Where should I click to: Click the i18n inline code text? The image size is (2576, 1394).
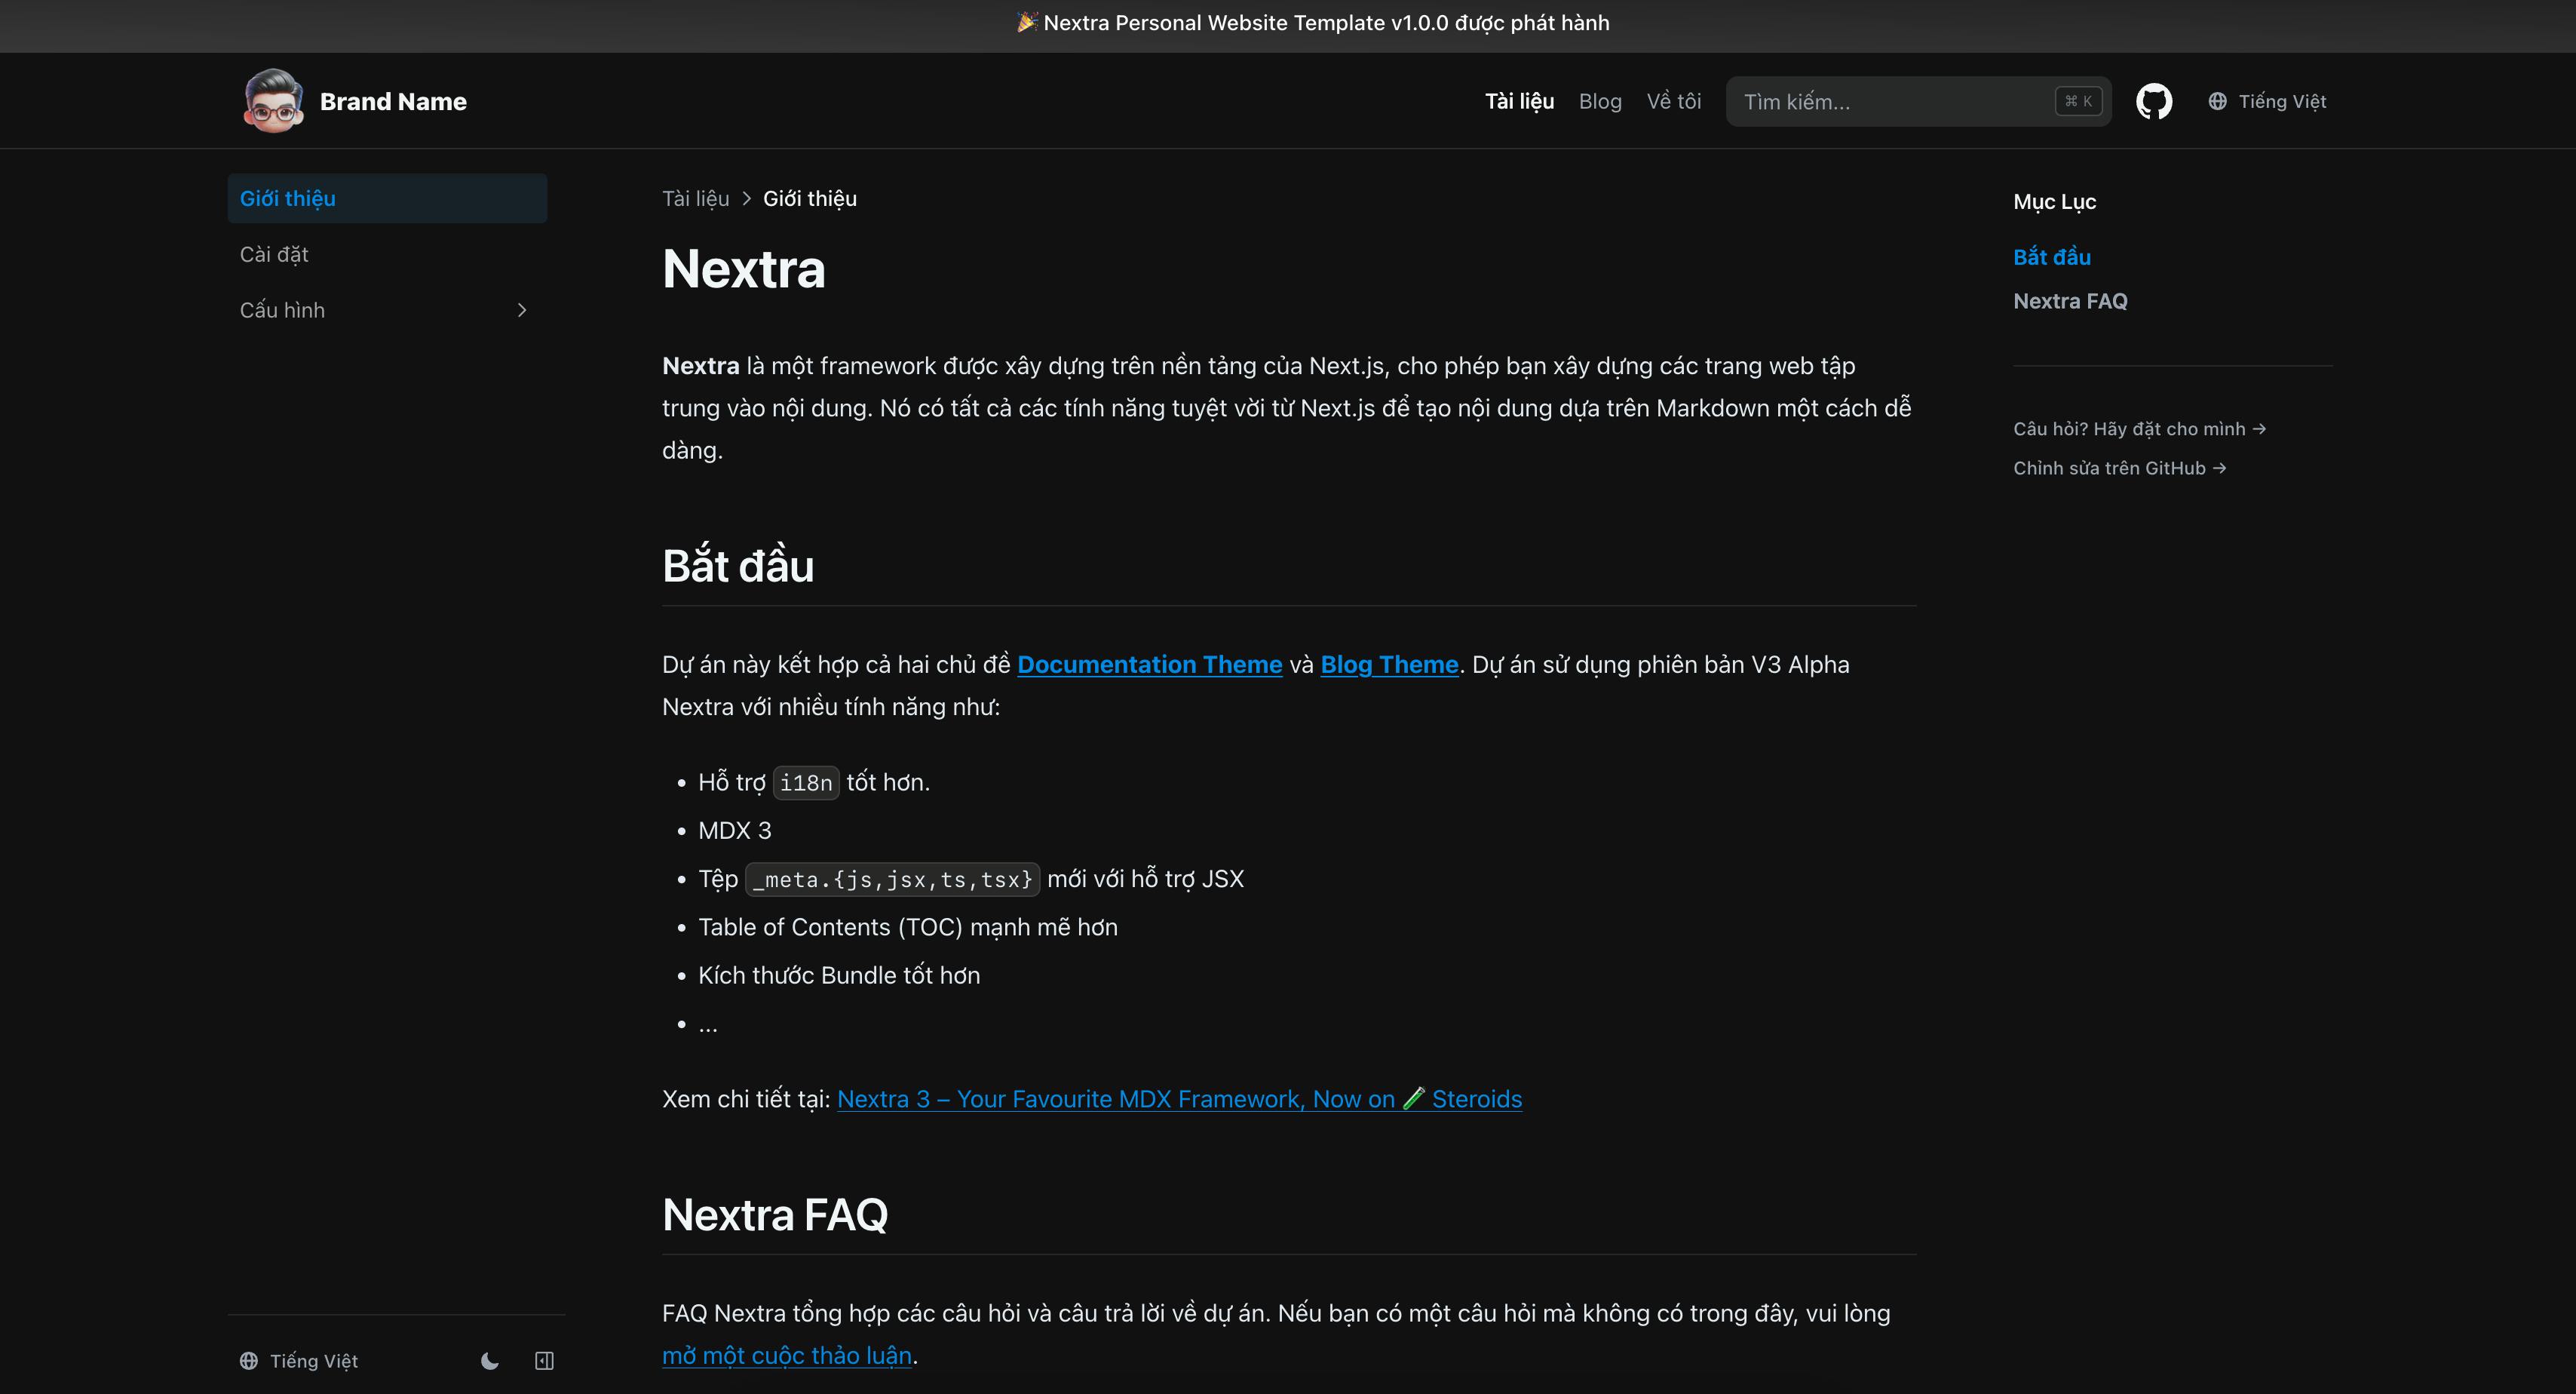point(806,783)
